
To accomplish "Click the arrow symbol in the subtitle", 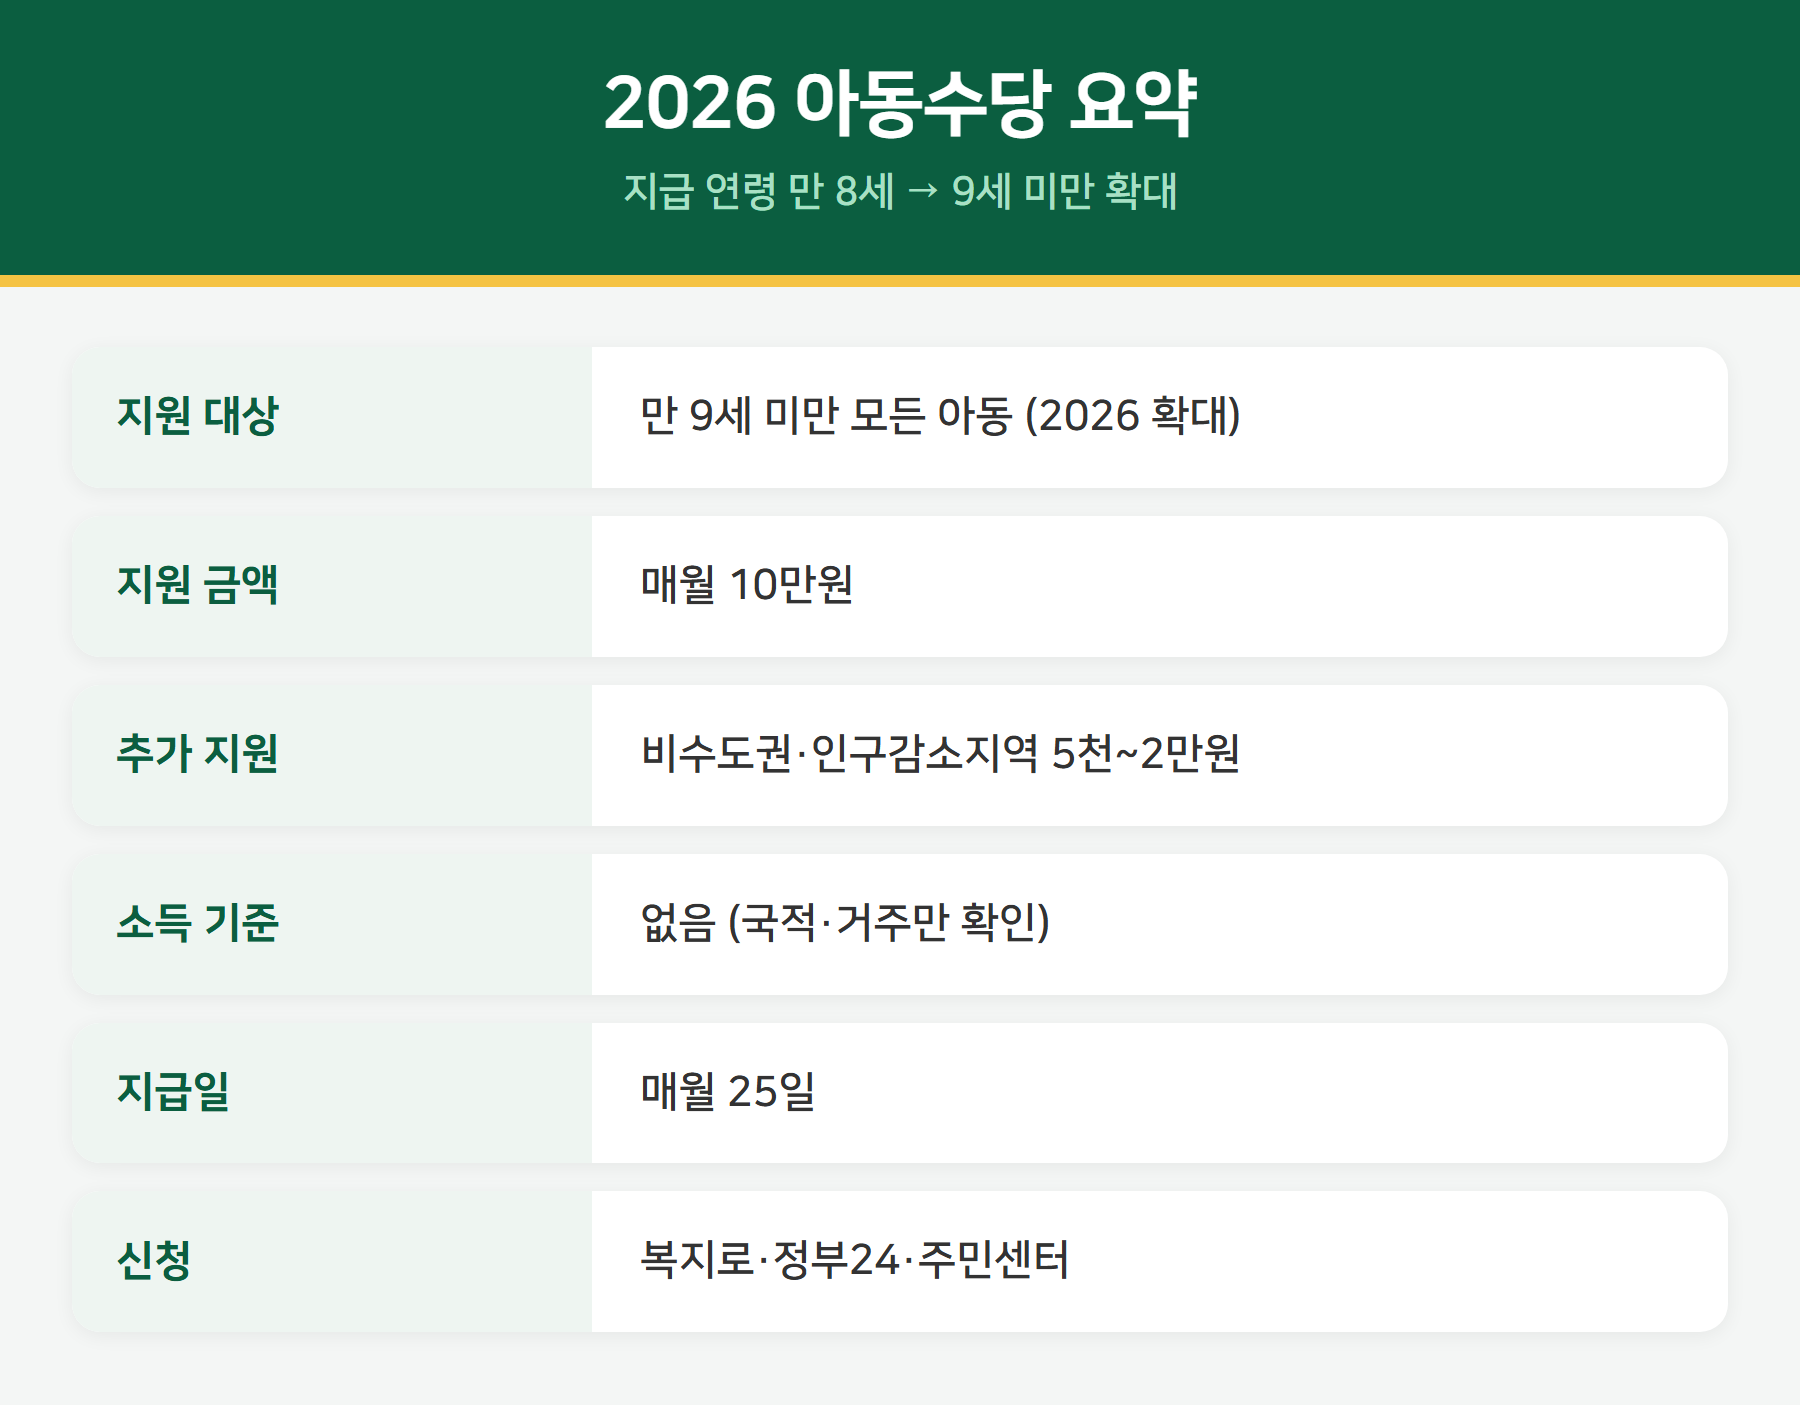I will pyautogui.click(x=923, y=191).
